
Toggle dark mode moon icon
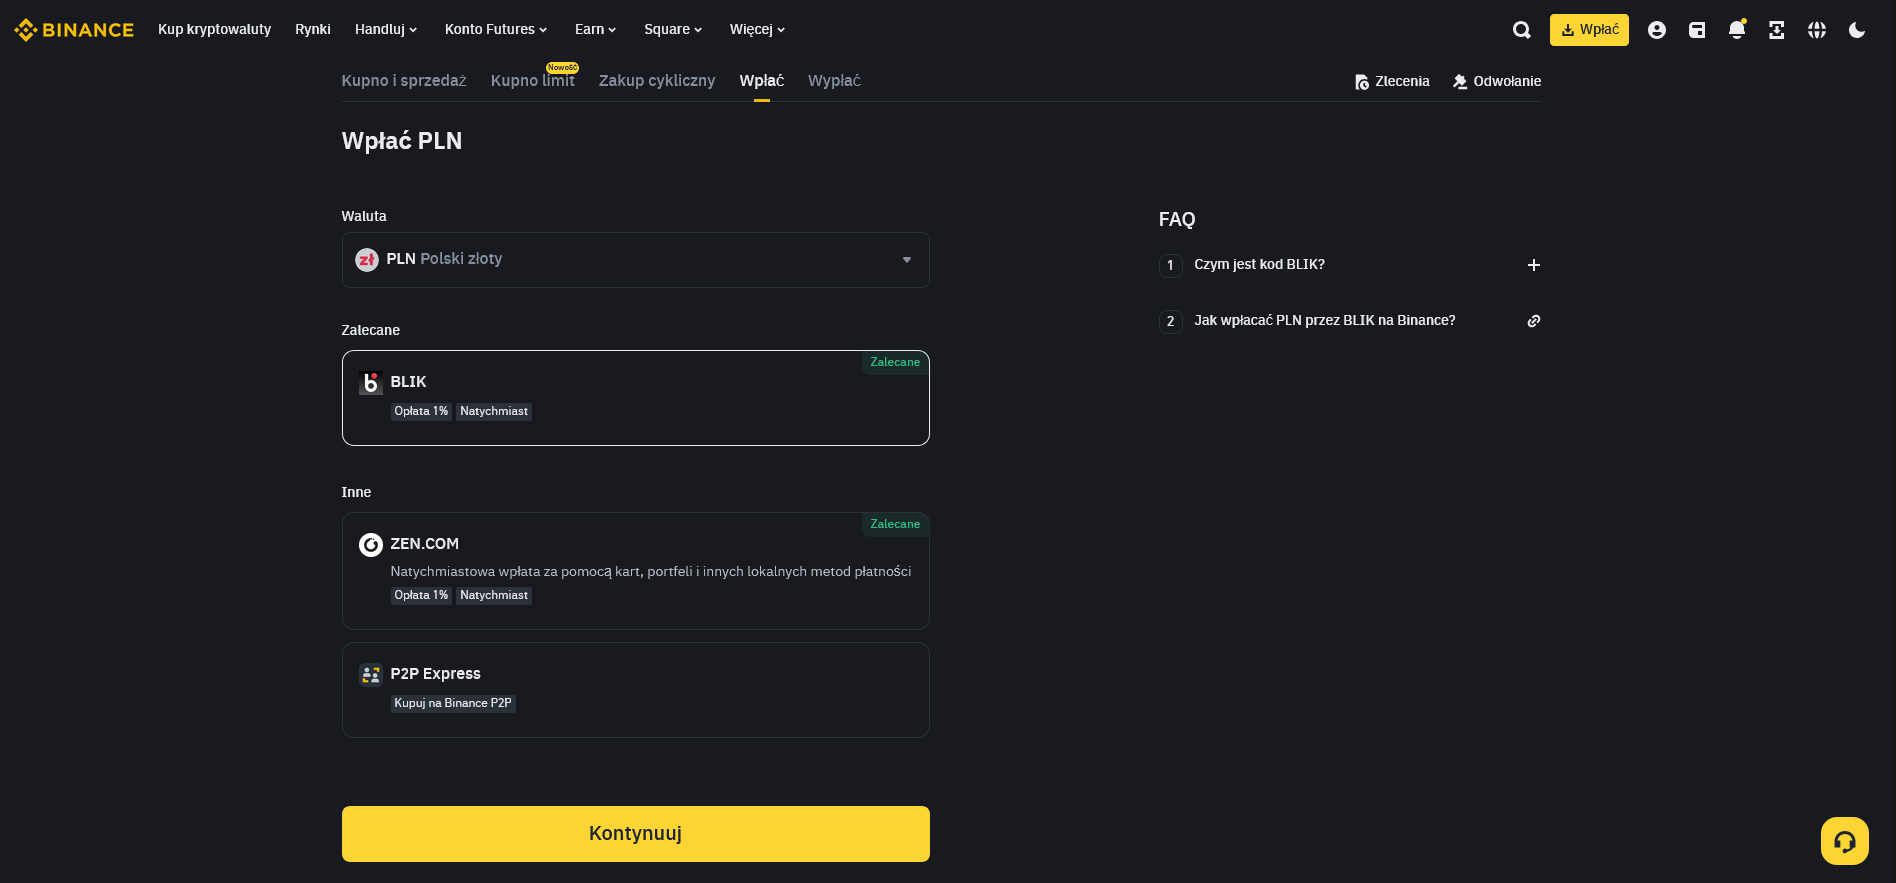[x=1857, y=30]
